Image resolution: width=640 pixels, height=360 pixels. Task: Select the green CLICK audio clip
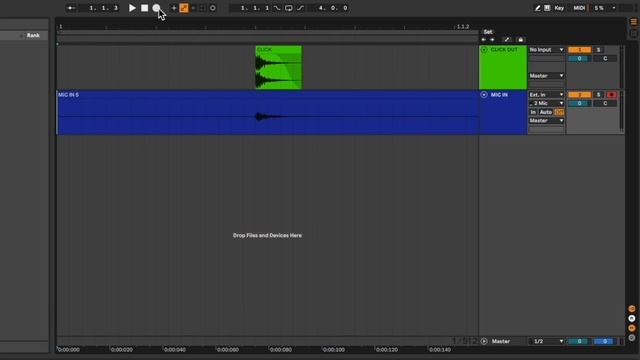279,67
